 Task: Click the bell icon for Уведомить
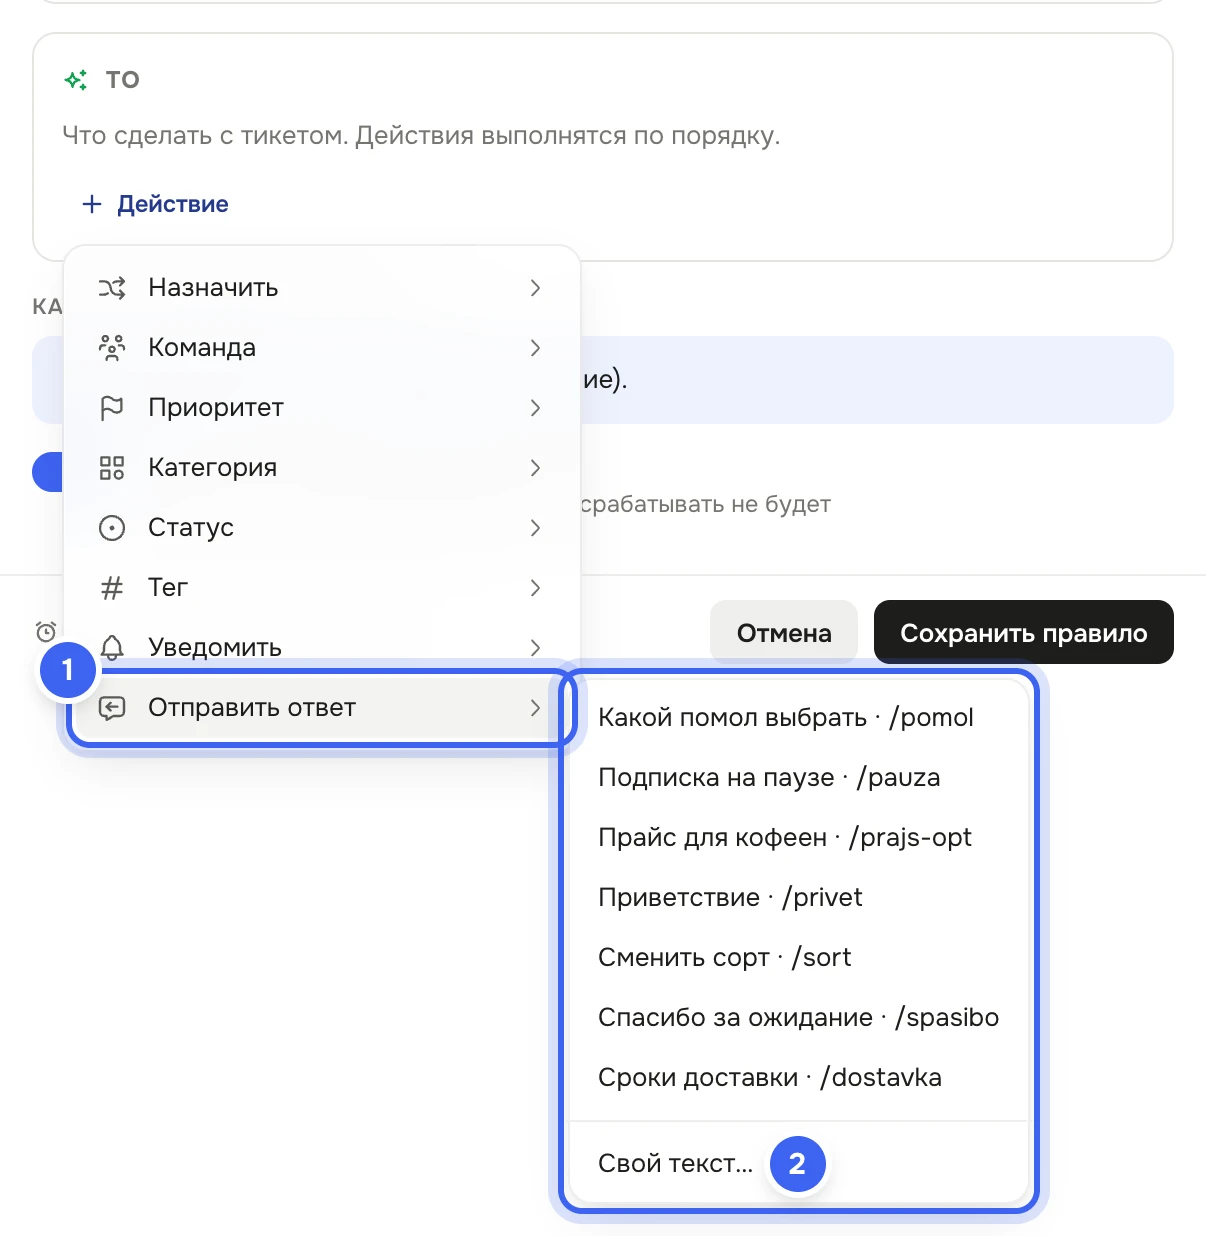point(113,648)
